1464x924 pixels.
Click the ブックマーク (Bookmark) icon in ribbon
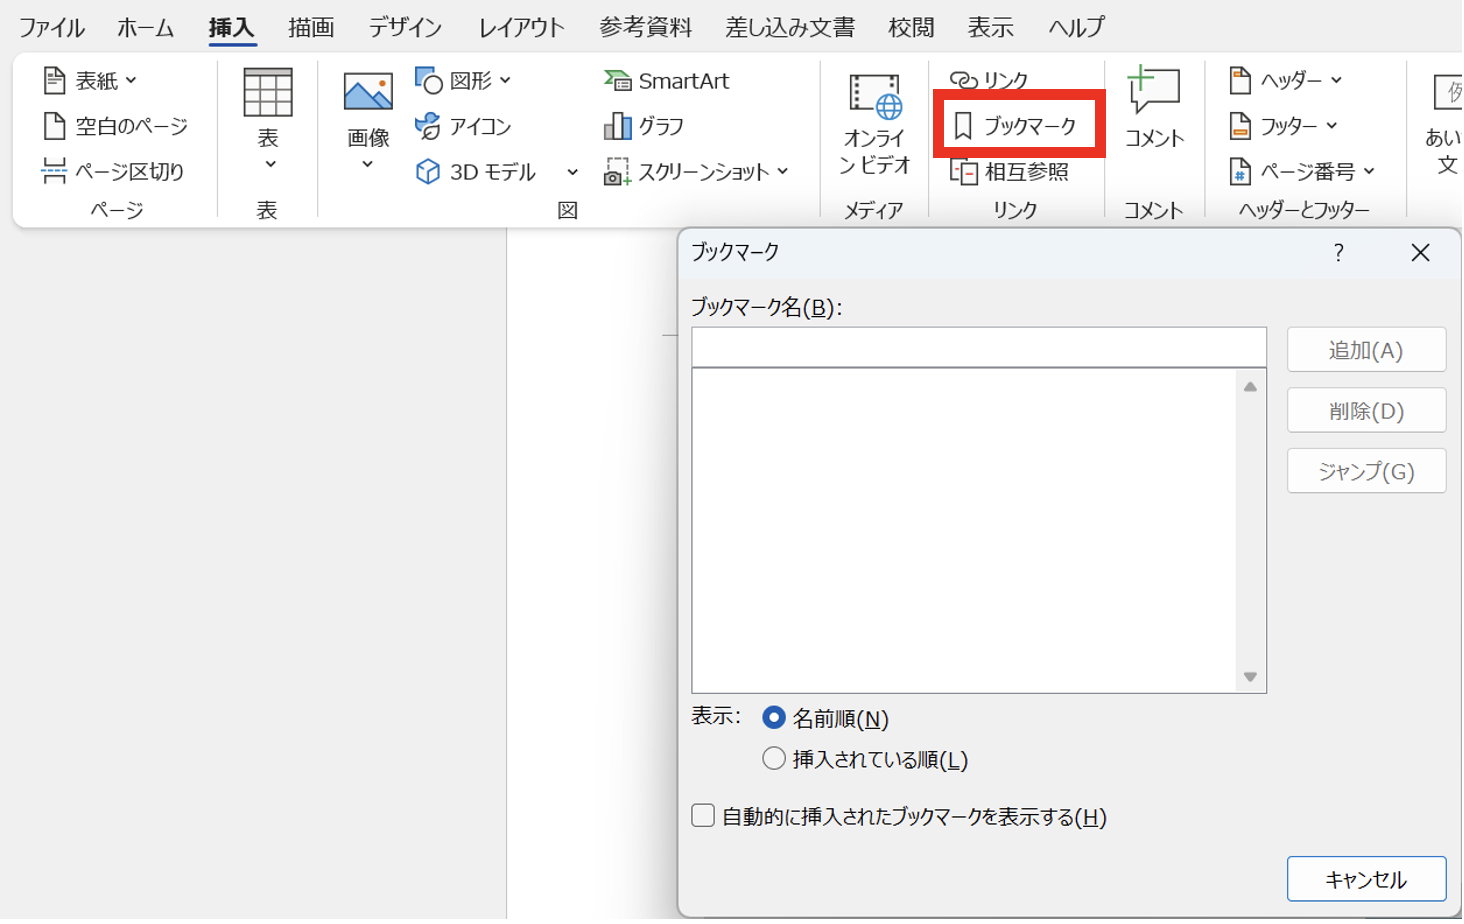point(1016,126)
